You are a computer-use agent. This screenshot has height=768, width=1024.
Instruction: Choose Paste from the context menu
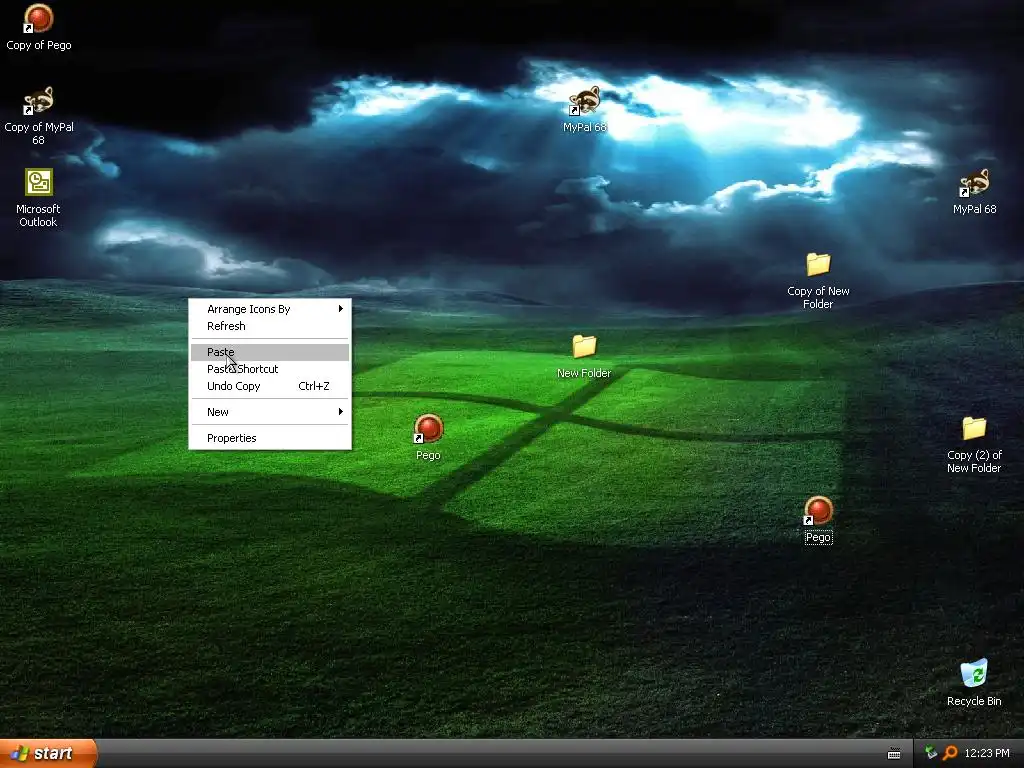270,352
